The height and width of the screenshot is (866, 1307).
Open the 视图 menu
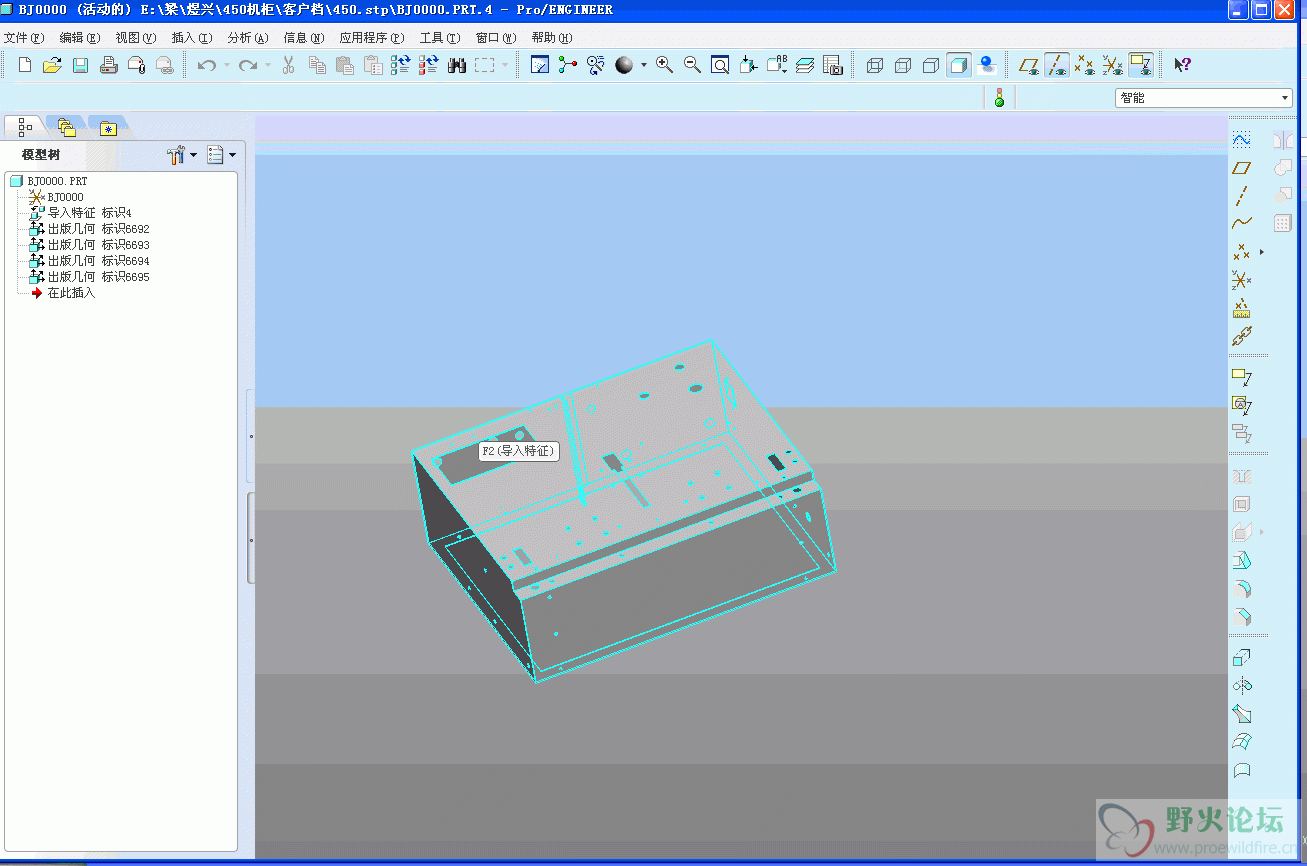[x=136, y=38]
